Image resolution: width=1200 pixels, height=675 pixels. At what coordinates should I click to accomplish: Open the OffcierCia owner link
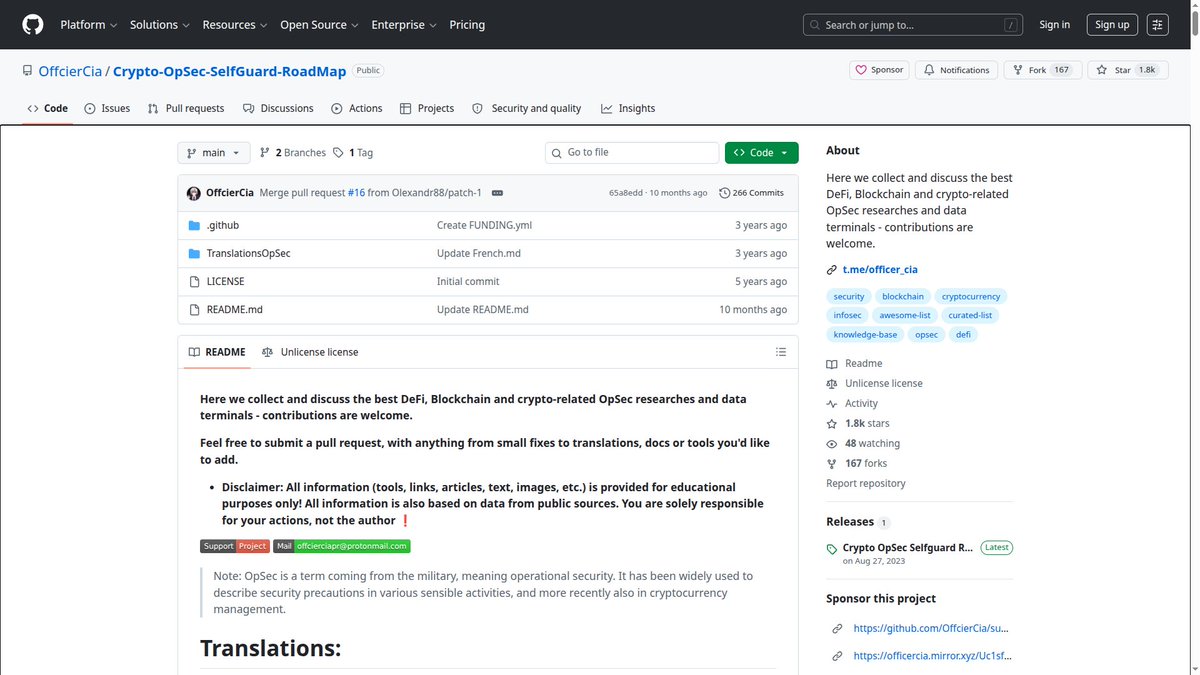[70, 71]
